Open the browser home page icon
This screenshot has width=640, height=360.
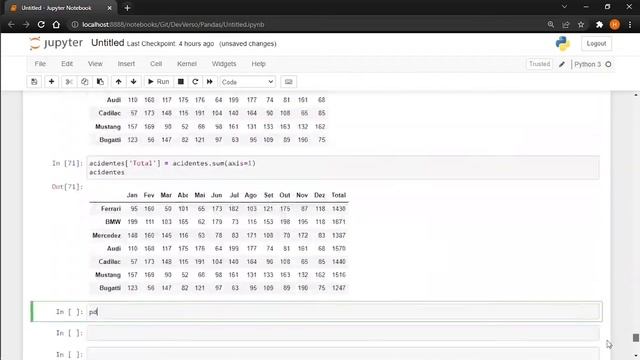pos(56,24)
